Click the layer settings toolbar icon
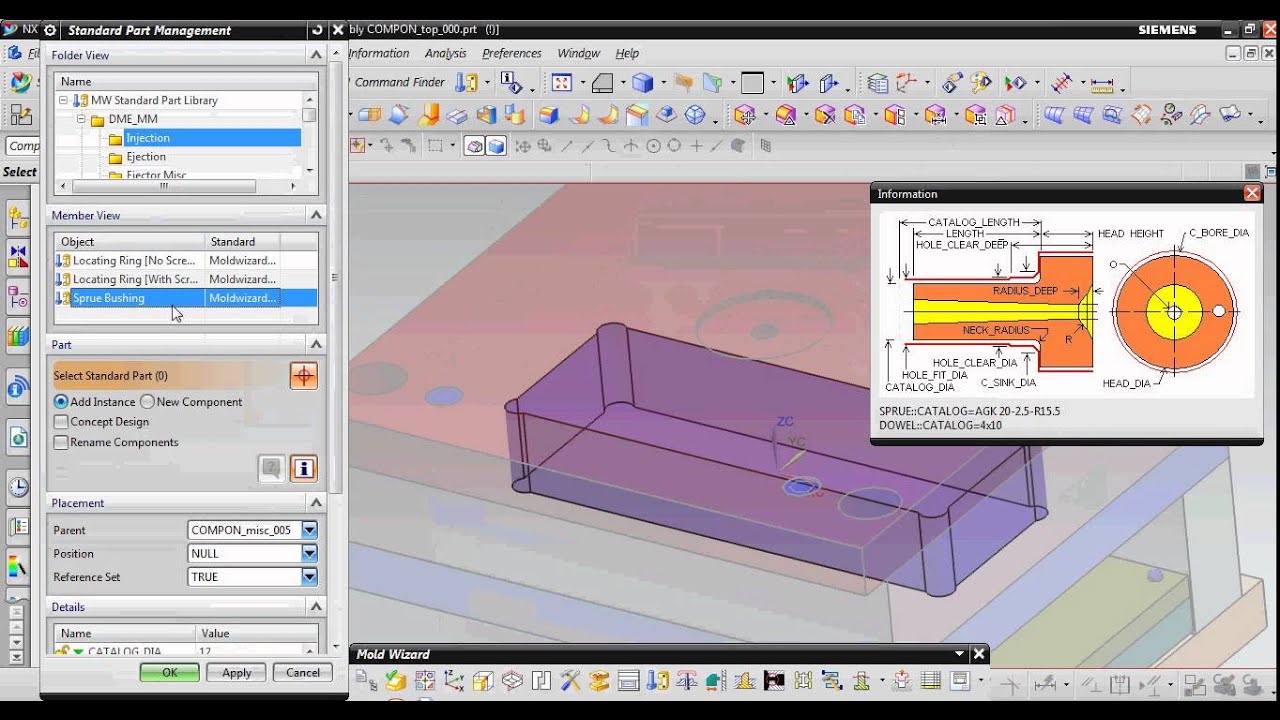This screenshot has width=1280, height=720. coord(878,83)
